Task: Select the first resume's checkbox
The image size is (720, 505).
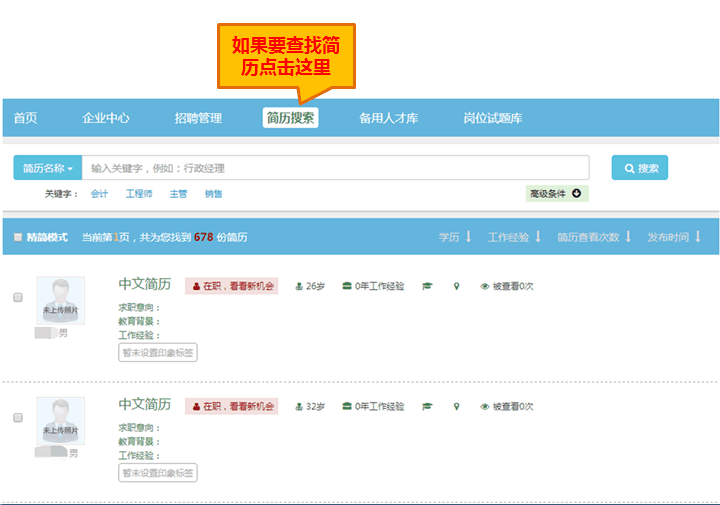Action: (x=18, y=297)
